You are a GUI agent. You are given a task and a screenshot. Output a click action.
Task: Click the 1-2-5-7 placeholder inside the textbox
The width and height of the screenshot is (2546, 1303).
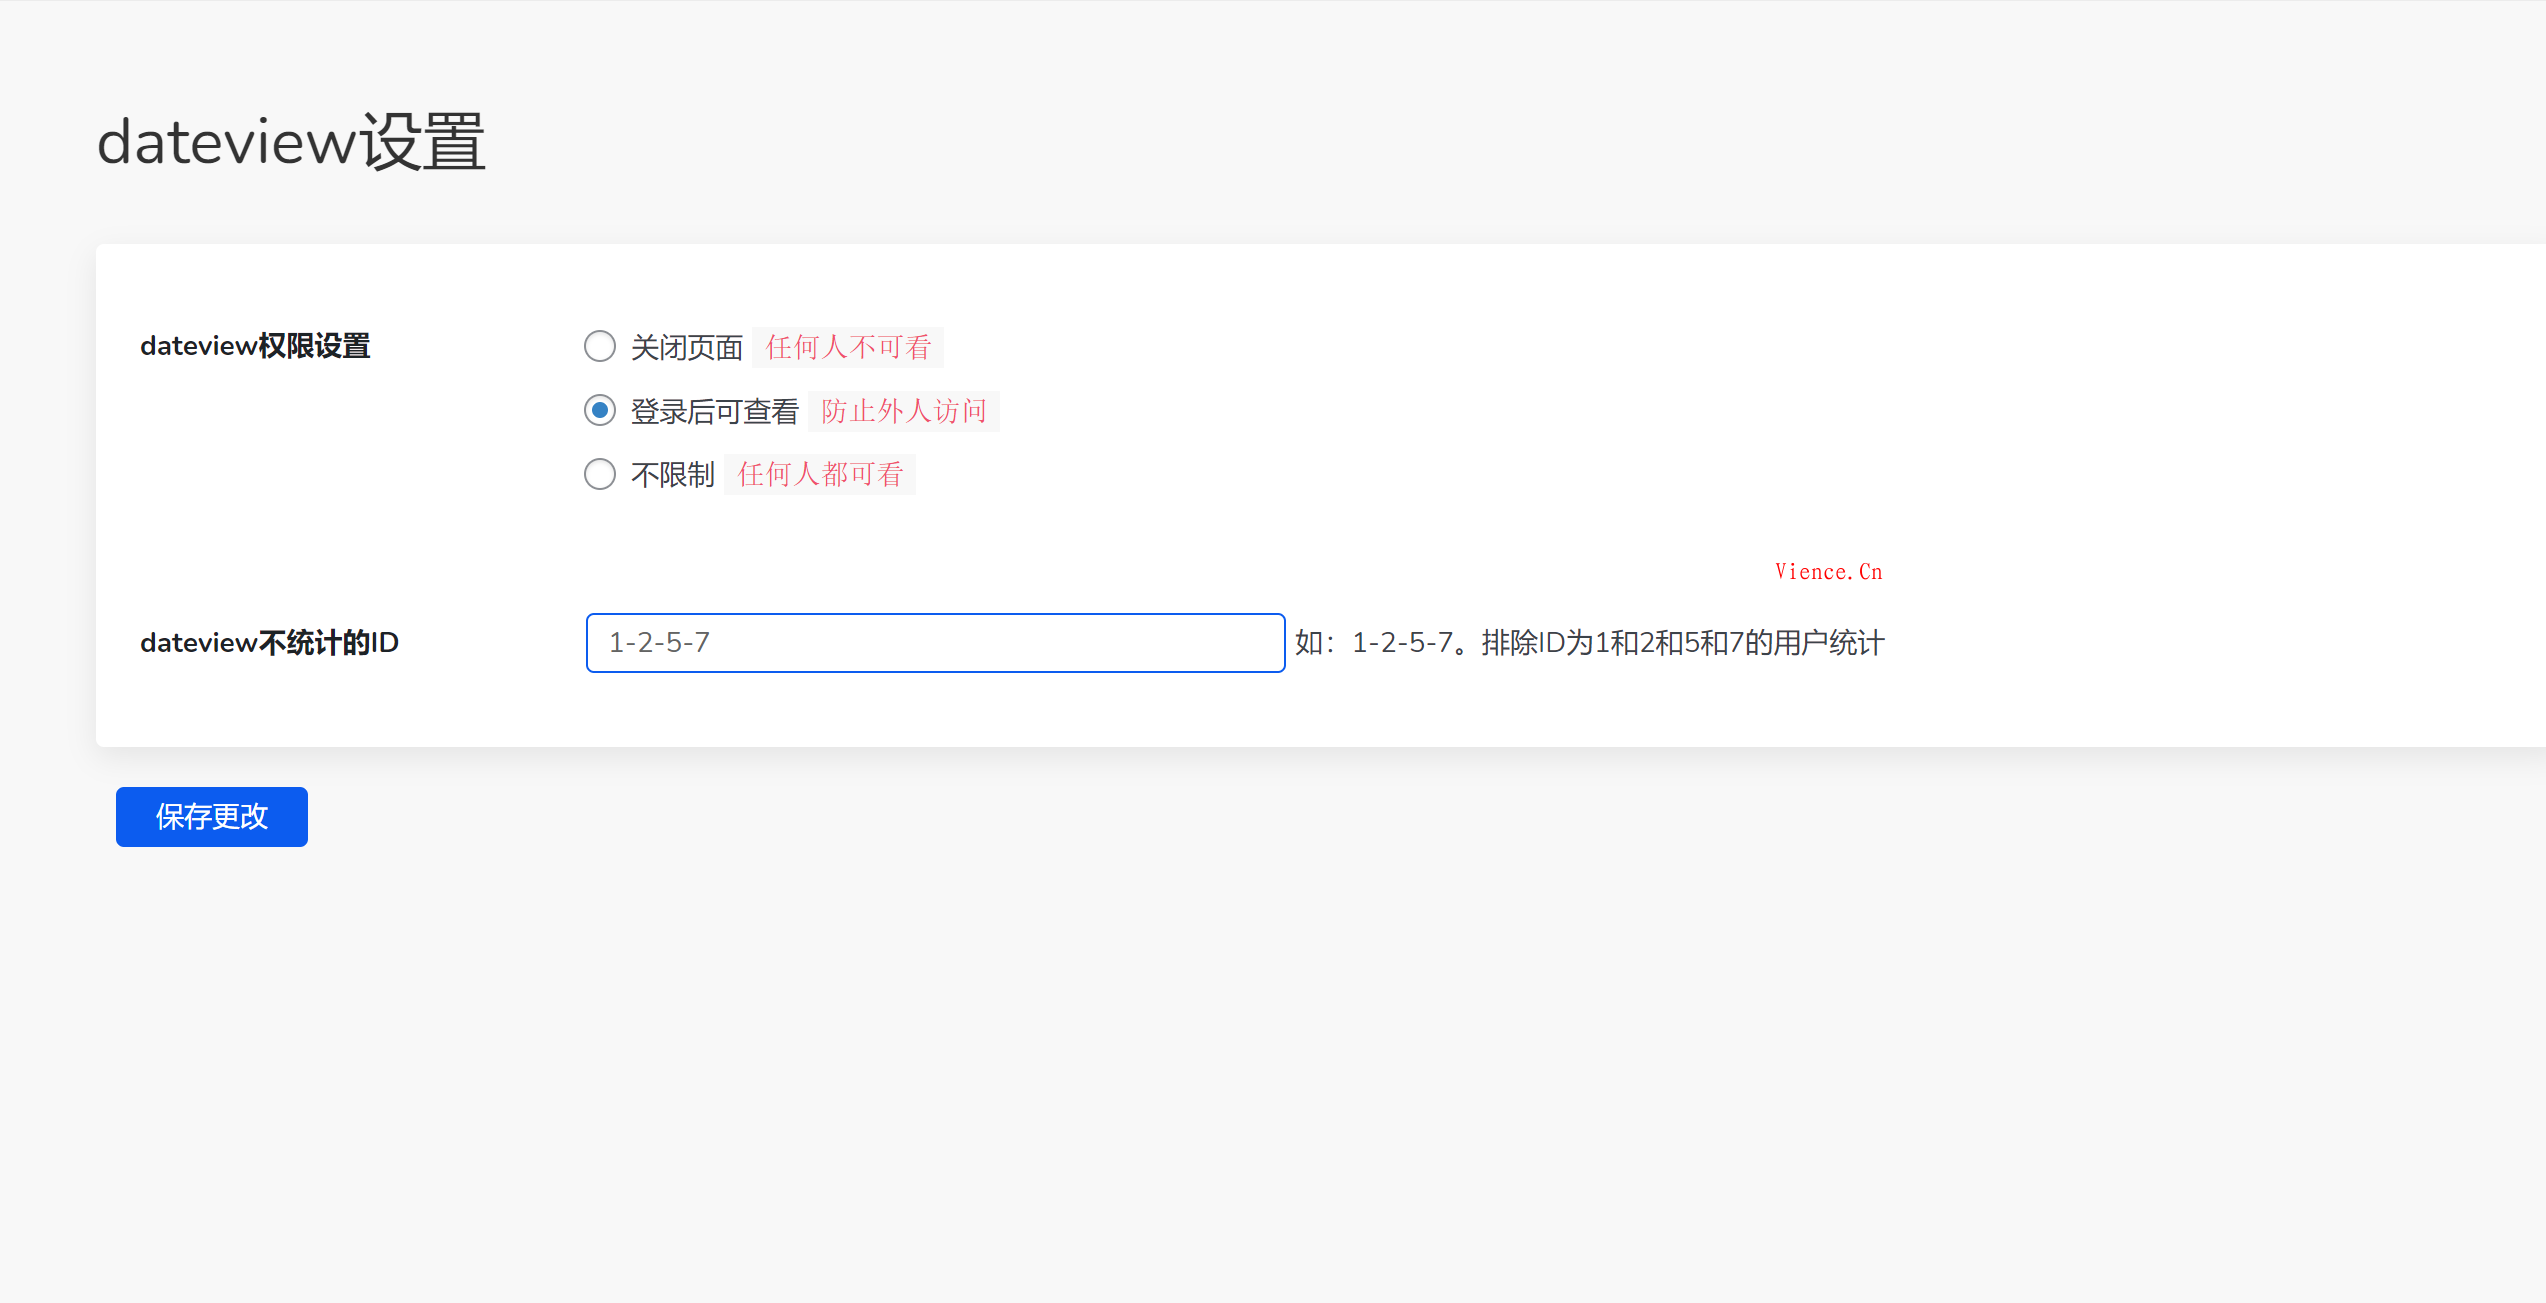[x=660, y=643]
